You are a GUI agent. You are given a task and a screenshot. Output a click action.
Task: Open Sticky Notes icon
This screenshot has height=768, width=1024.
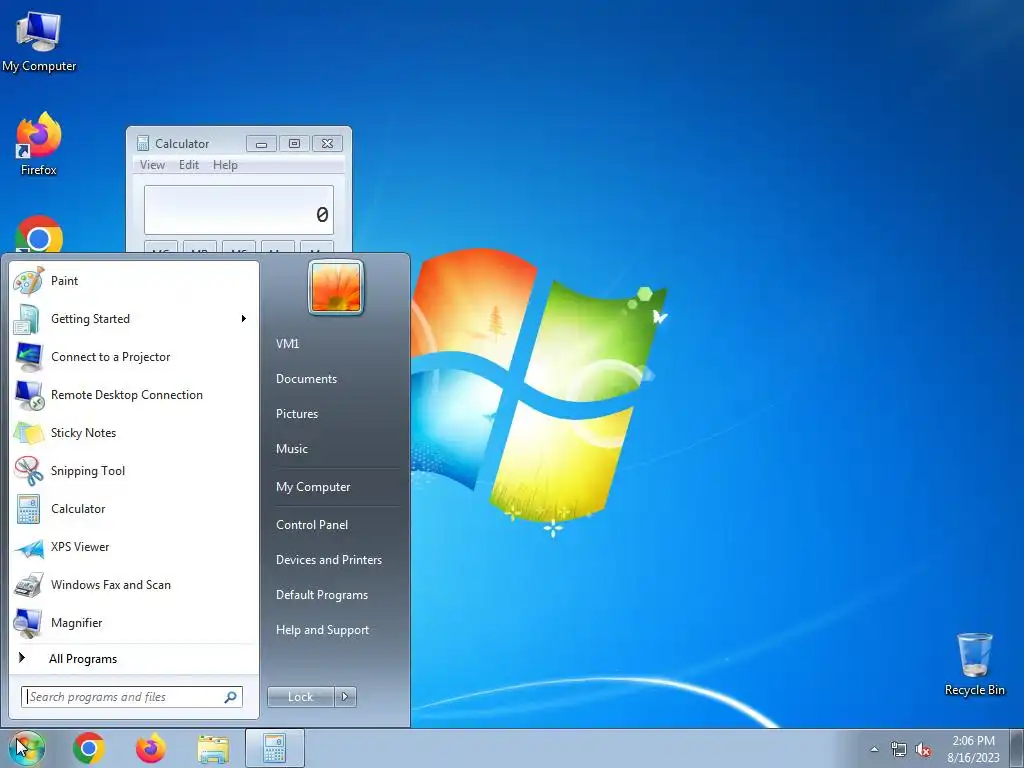29,433
